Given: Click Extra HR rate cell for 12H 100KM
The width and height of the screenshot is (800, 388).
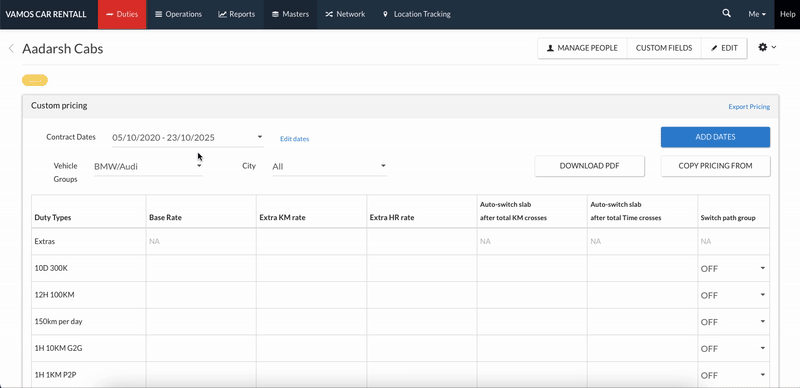Looking at the screenshot, I should [x=421, y=295].
